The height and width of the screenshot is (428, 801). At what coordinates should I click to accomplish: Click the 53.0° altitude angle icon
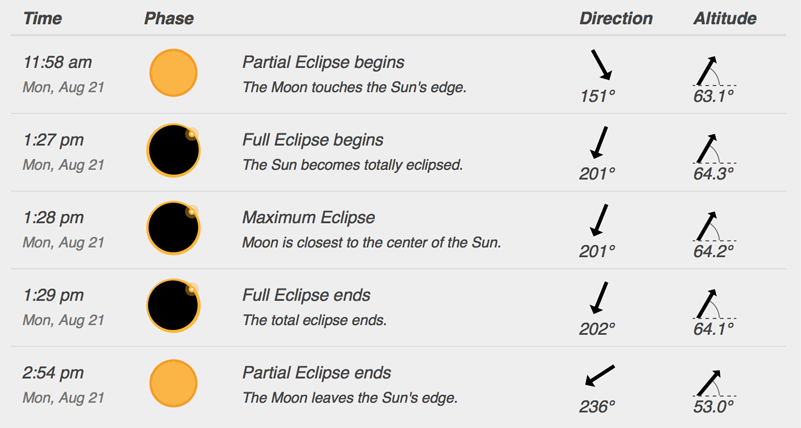pyautogui.click(x=714, y=383)
